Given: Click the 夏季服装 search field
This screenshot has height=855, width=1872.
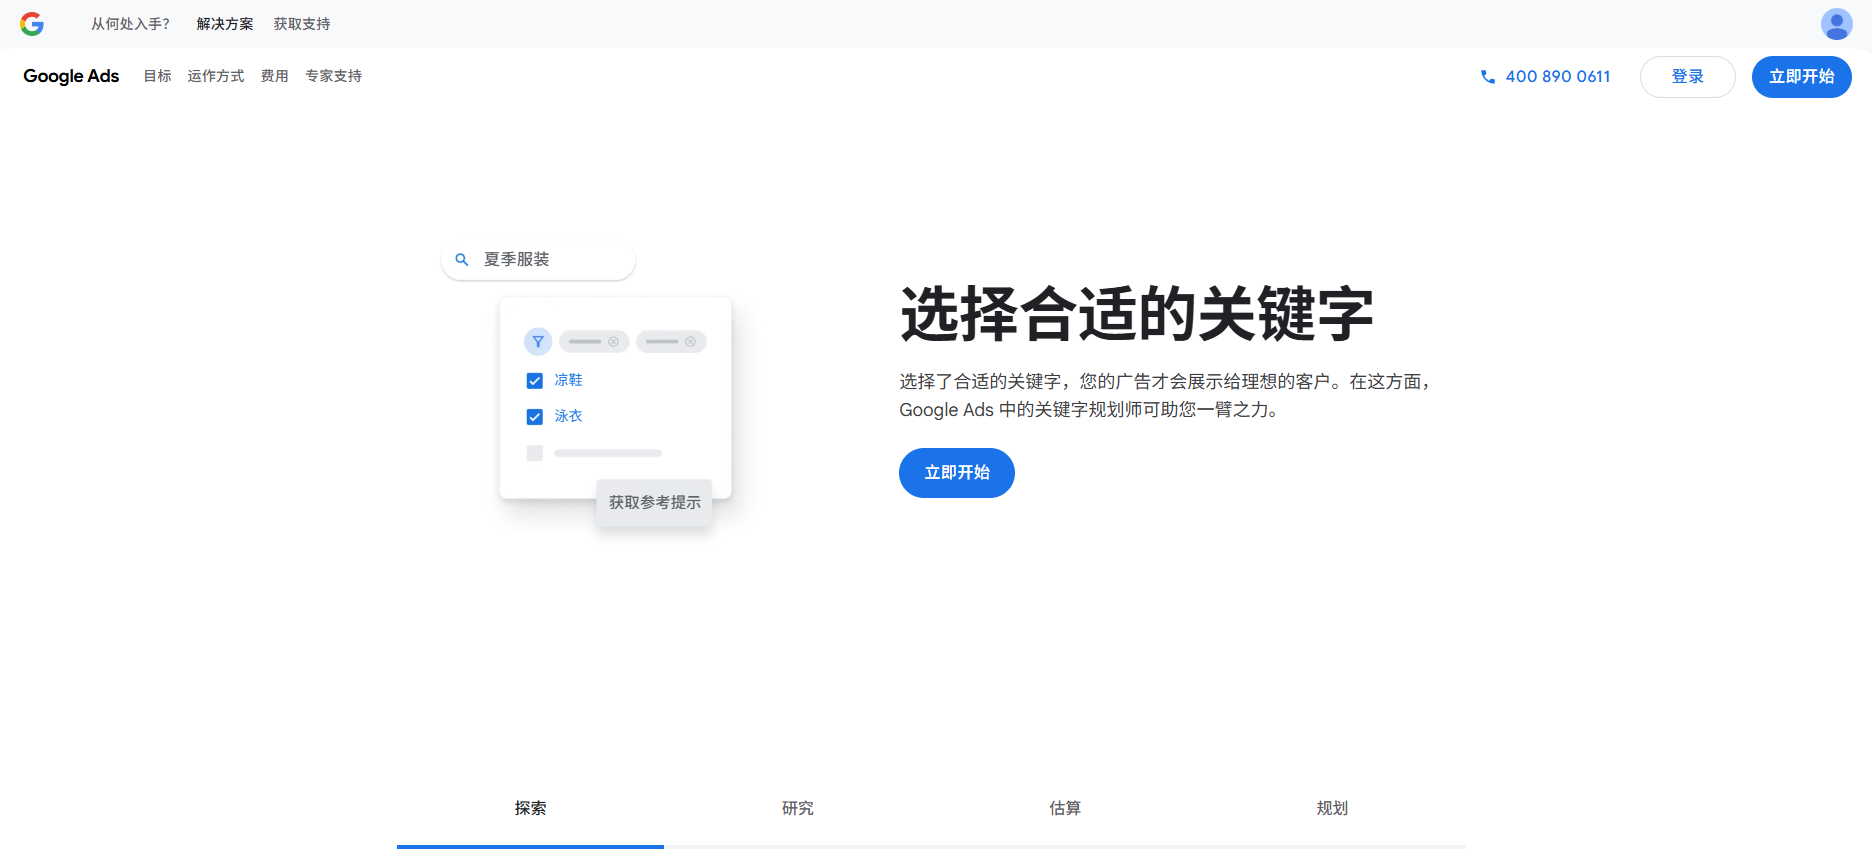Looking at the screenshot, I should (x=538, y=260).
